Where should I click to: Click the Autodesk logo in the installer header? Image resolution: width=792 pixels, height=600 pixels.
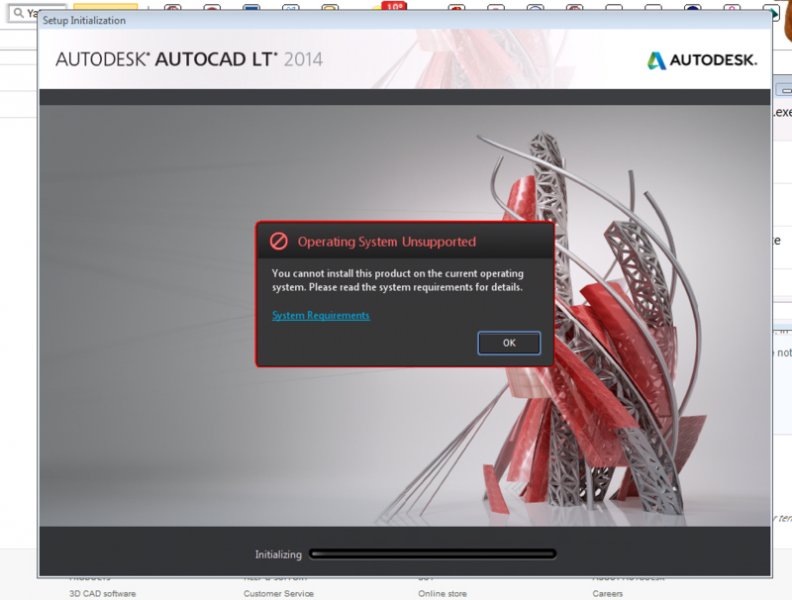tap(702, 60)
